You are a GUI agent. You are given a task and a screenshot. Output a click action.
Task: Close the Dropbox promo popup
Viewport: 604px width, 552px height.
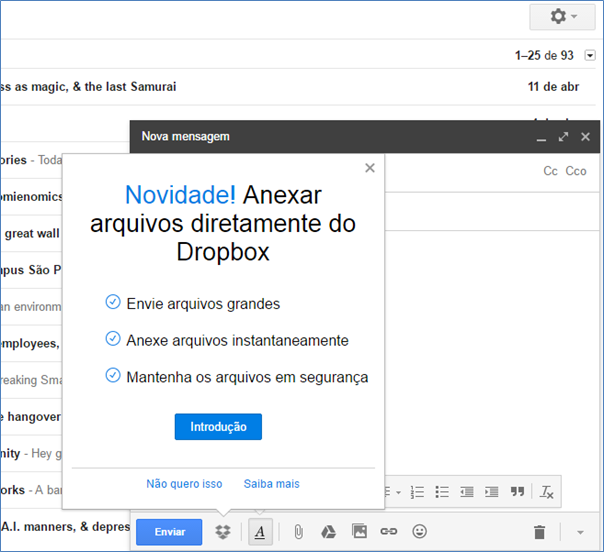pos(370,168)
